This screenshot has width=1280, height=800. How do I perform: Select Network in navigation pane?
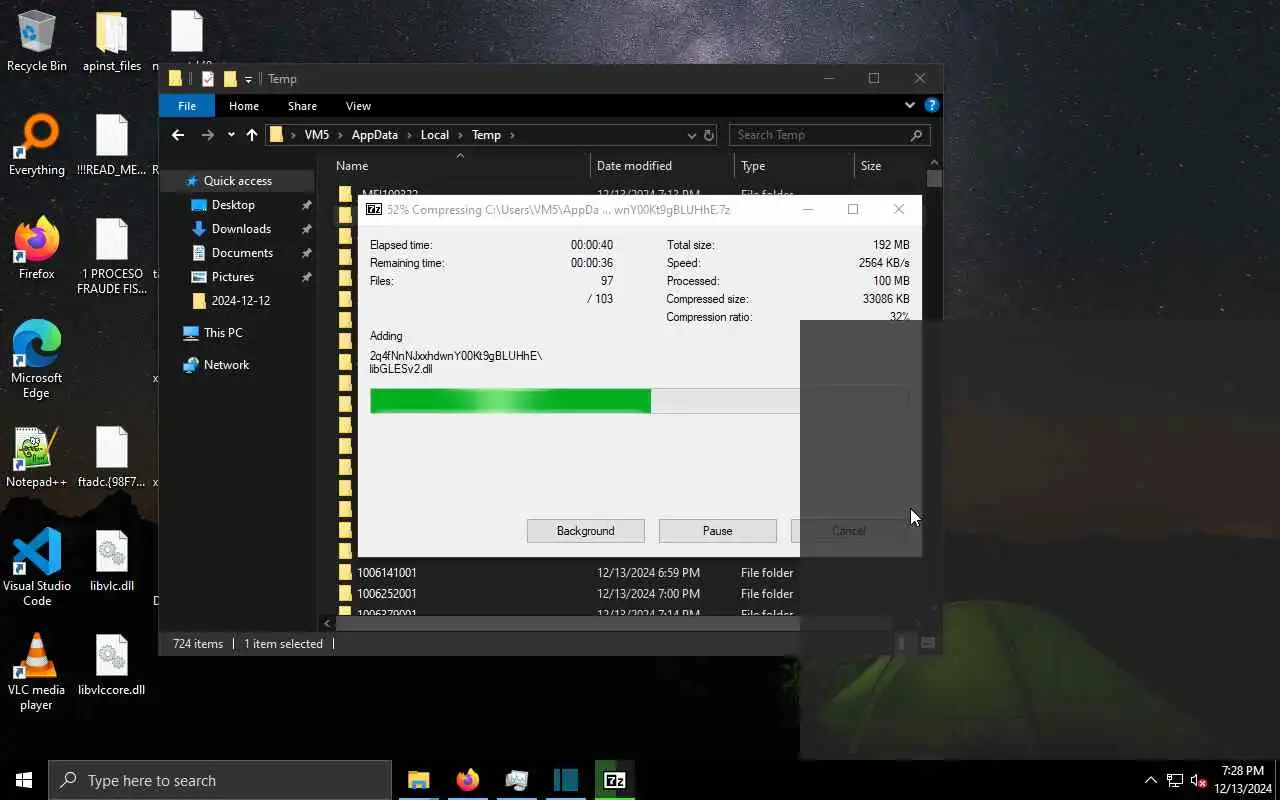point(226,365)
